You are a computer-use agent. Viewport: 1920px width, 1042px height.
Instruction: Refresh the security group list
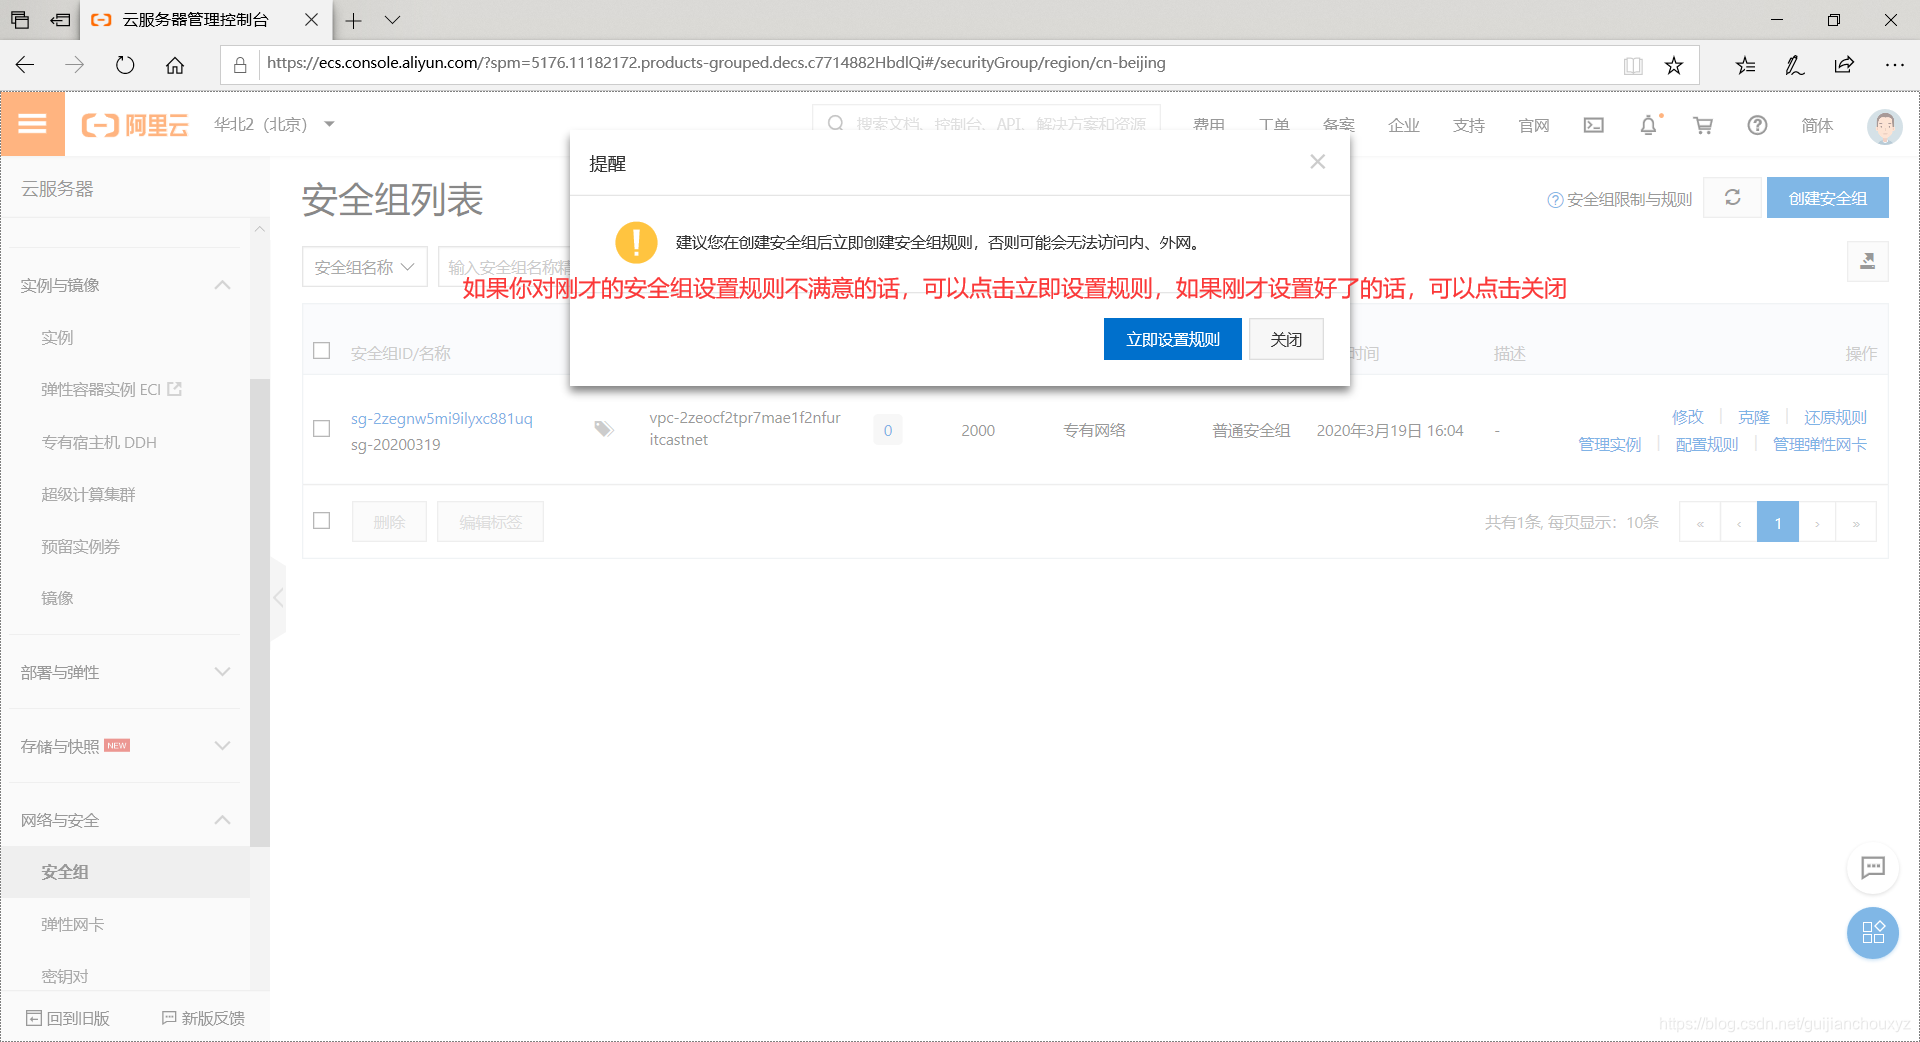pyautogui.click(x=1733, y=197)
